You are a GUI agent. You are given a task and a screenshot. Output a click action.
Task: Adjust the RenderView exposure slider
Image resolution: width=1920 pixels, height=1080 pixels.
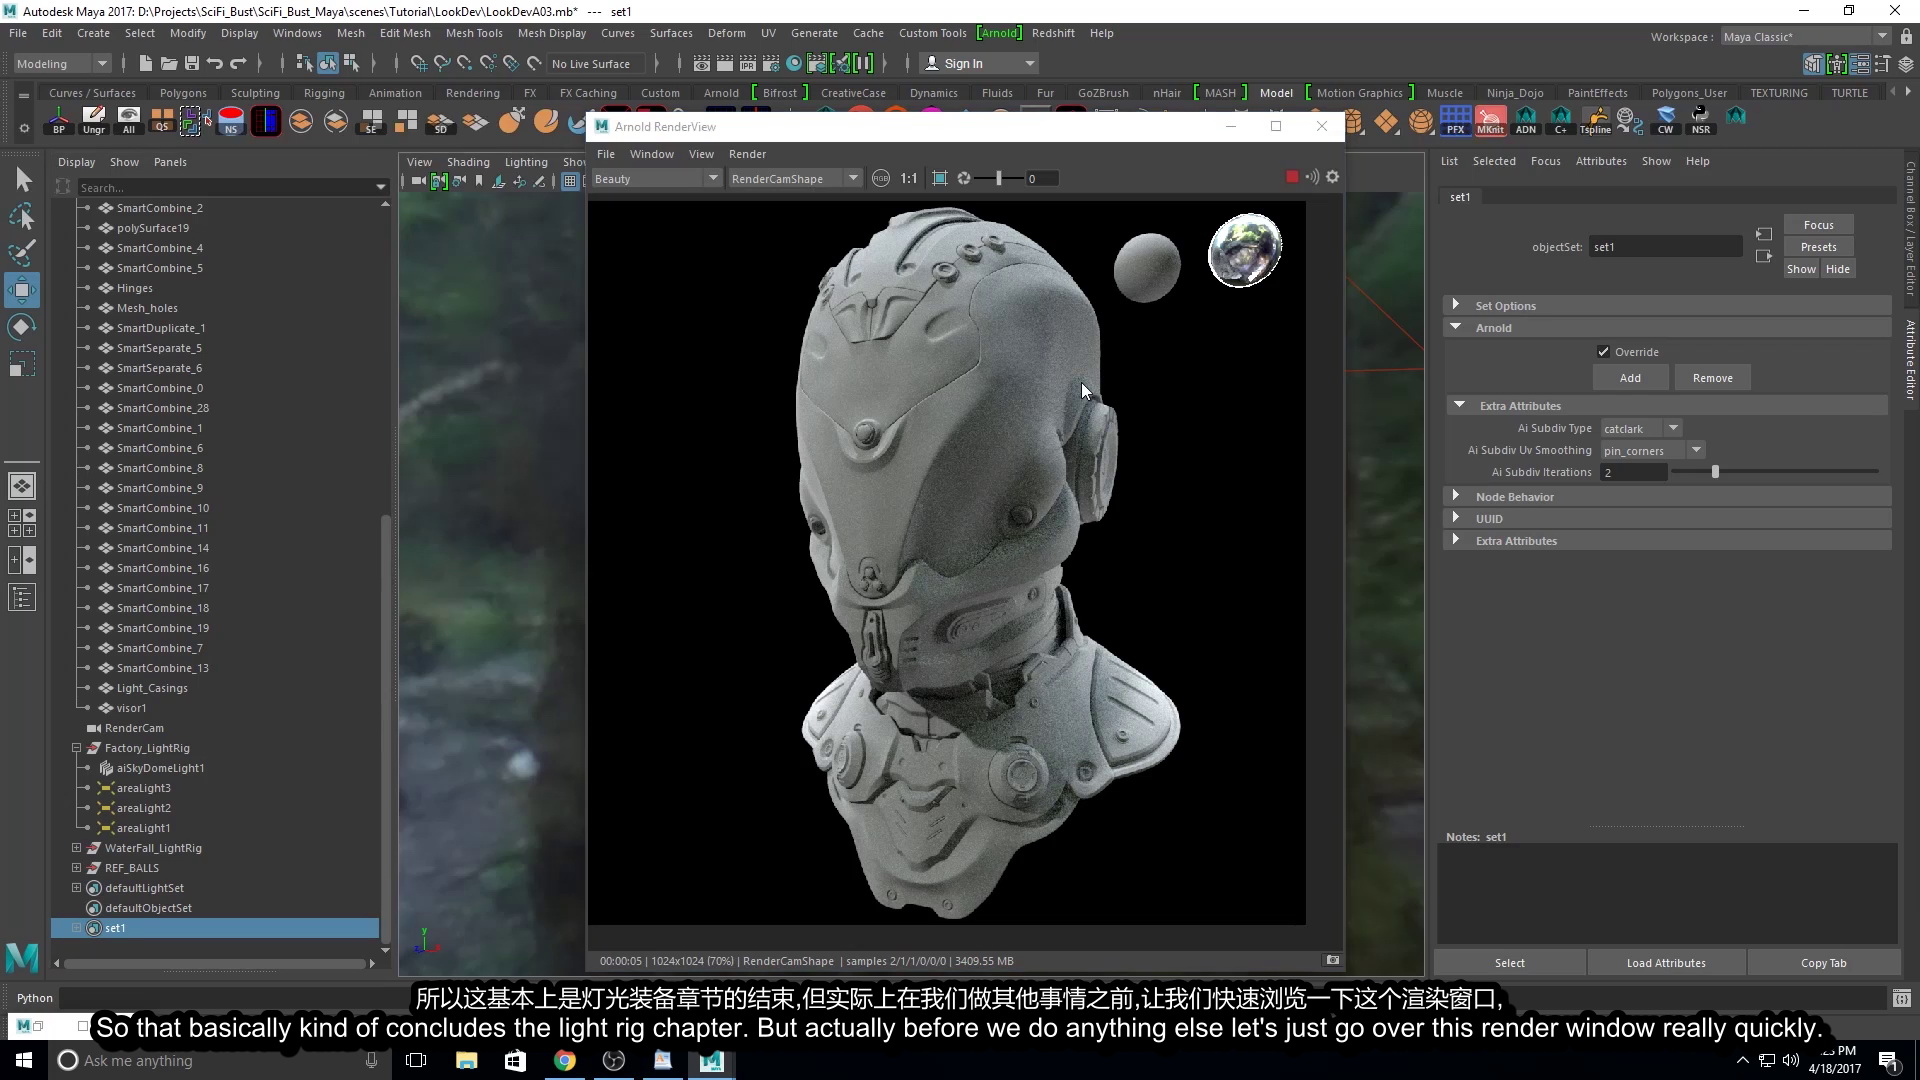[x=998, y=178]
